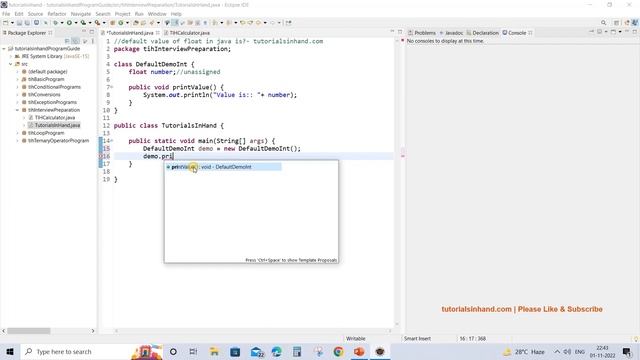This screenshot has width=640, height=360.
Task: Click the Package Explorer horizontal scrollbar
Action: click(29, 331)
